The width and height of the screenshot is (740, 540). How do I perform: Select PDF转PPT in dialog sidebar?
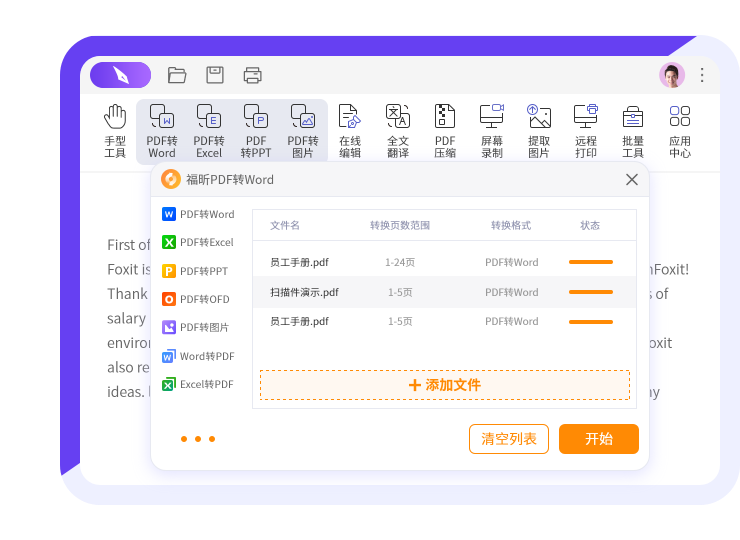click(x=195, y=271)
